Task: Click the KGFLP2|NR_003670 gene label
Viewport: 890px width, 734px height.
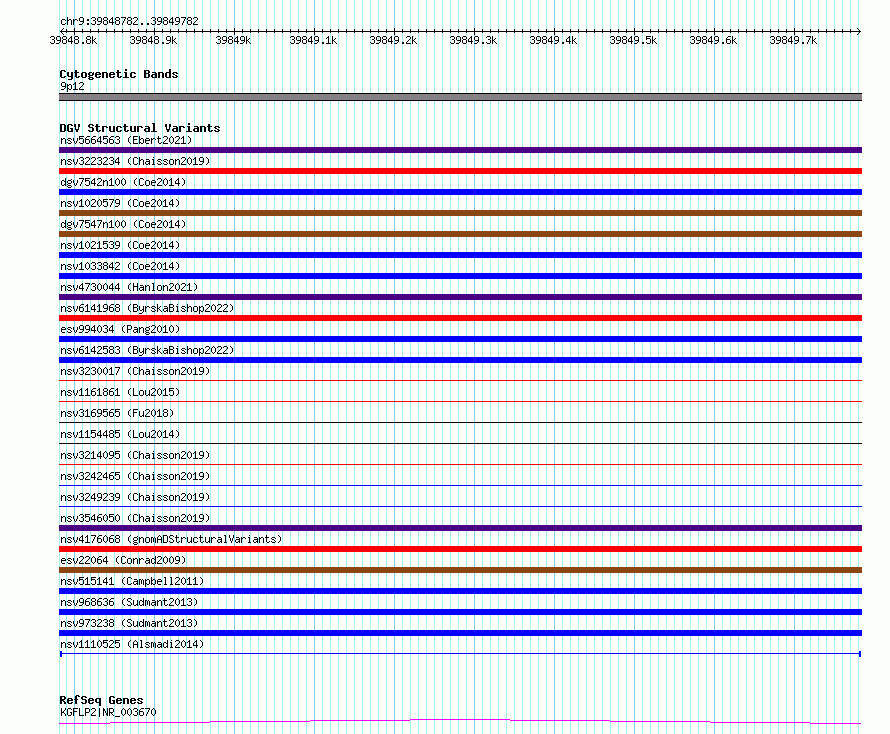Action: pos(108,712)
